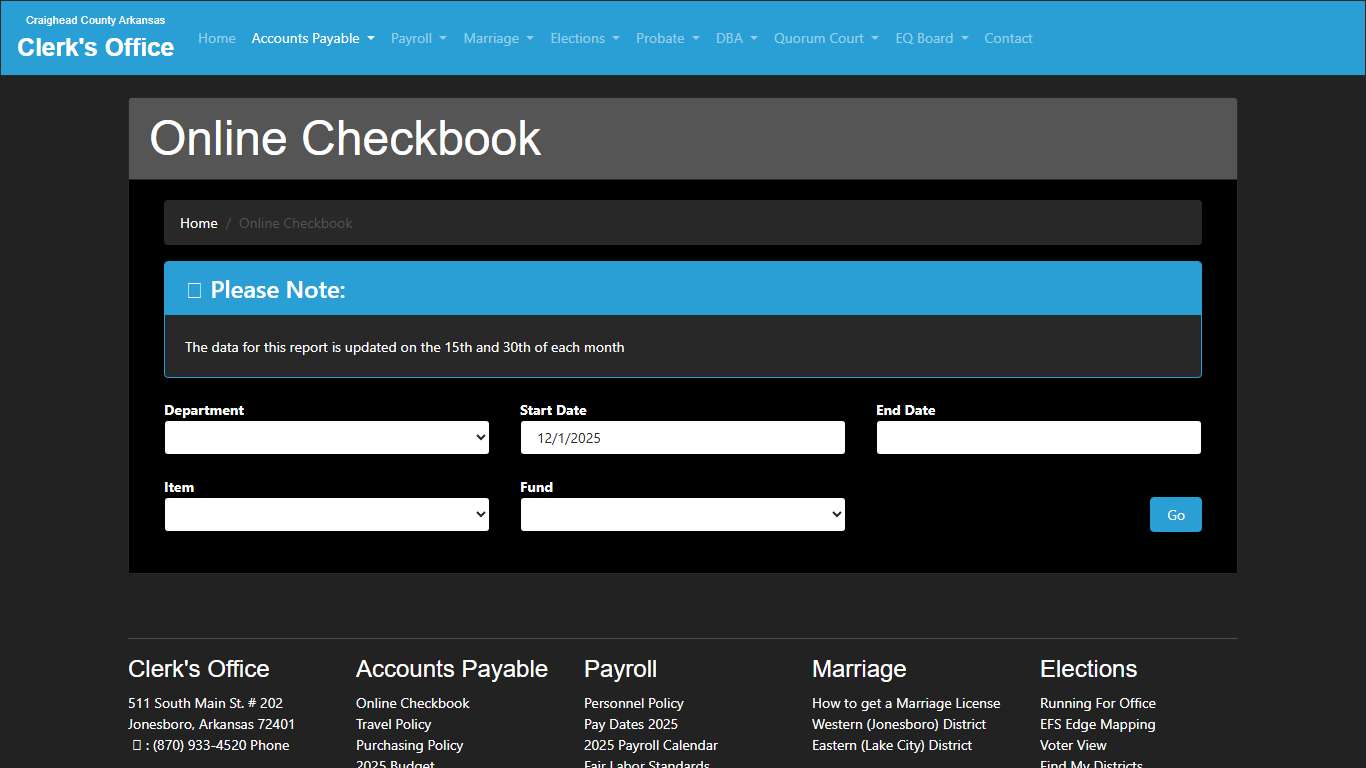Click the Go button
This screenshot has height=768, width=1366.
click(1175, 514)
